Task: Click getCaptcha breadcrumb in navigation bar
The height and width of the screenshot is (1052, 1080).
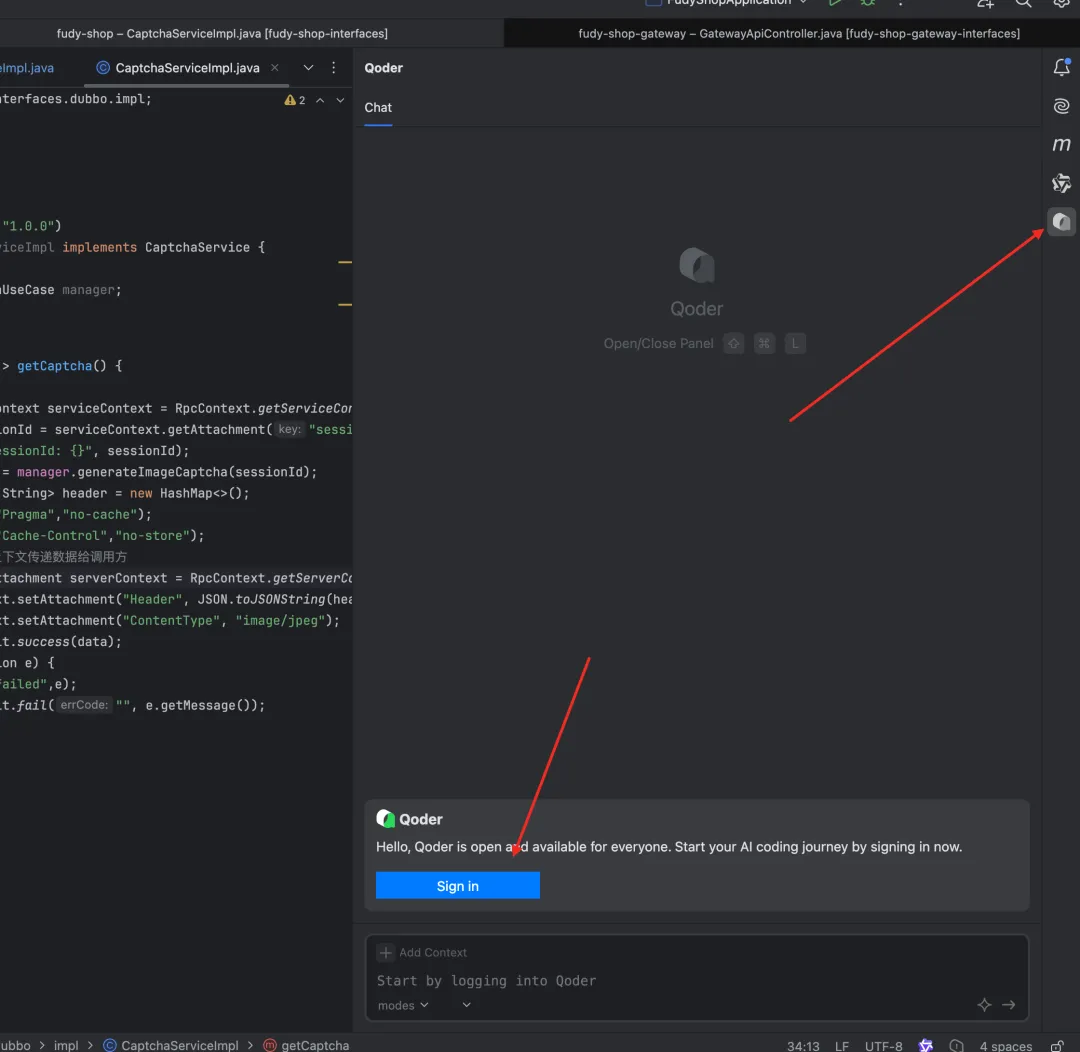Action: point(307,1045)
